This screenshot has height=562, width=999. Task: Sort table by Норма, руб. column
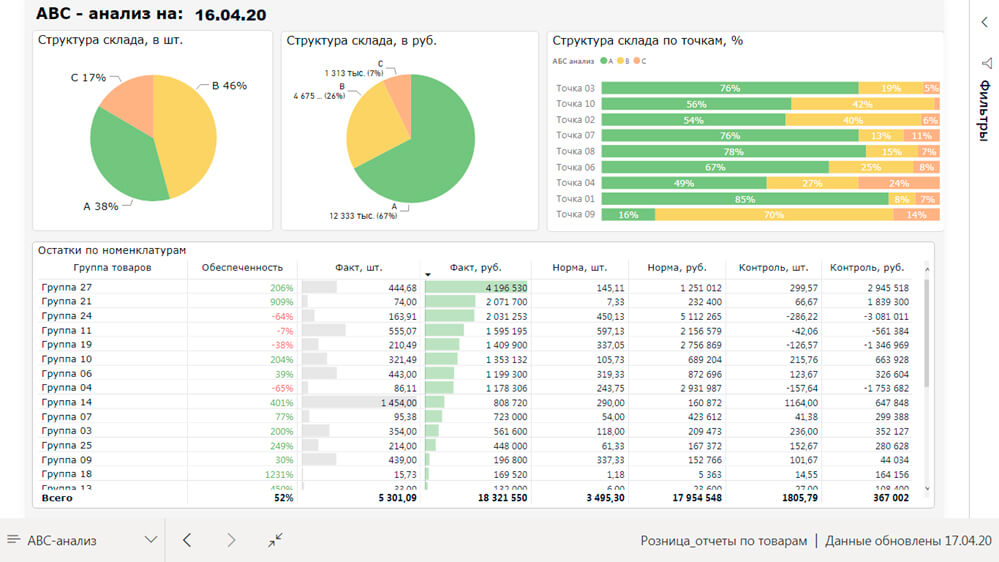pos(677,268)
